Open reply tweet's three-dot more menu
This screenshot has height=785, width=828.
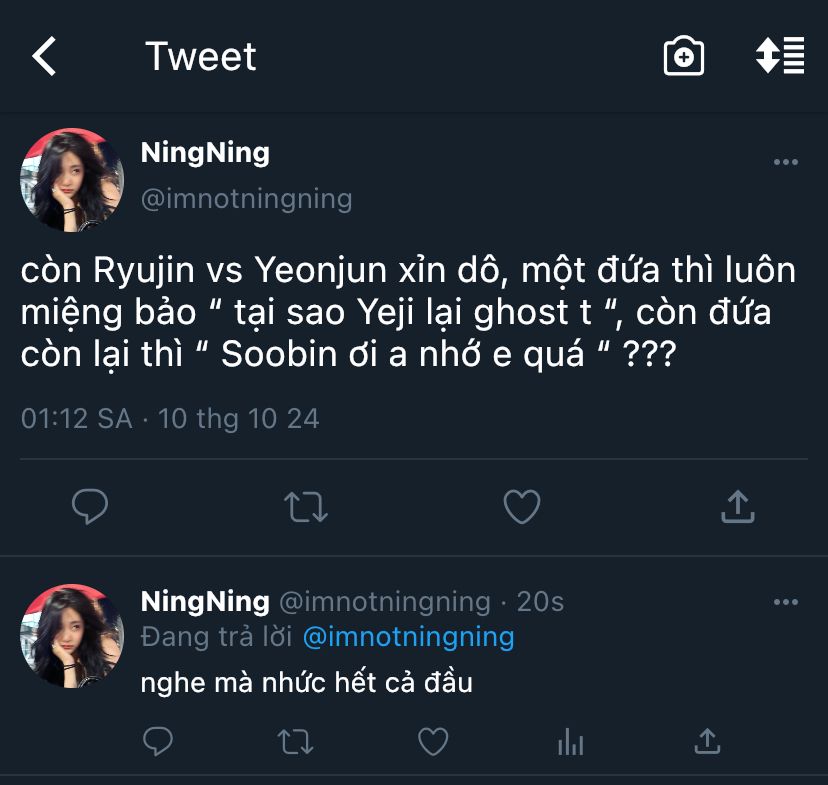click(x=786, y=602)
